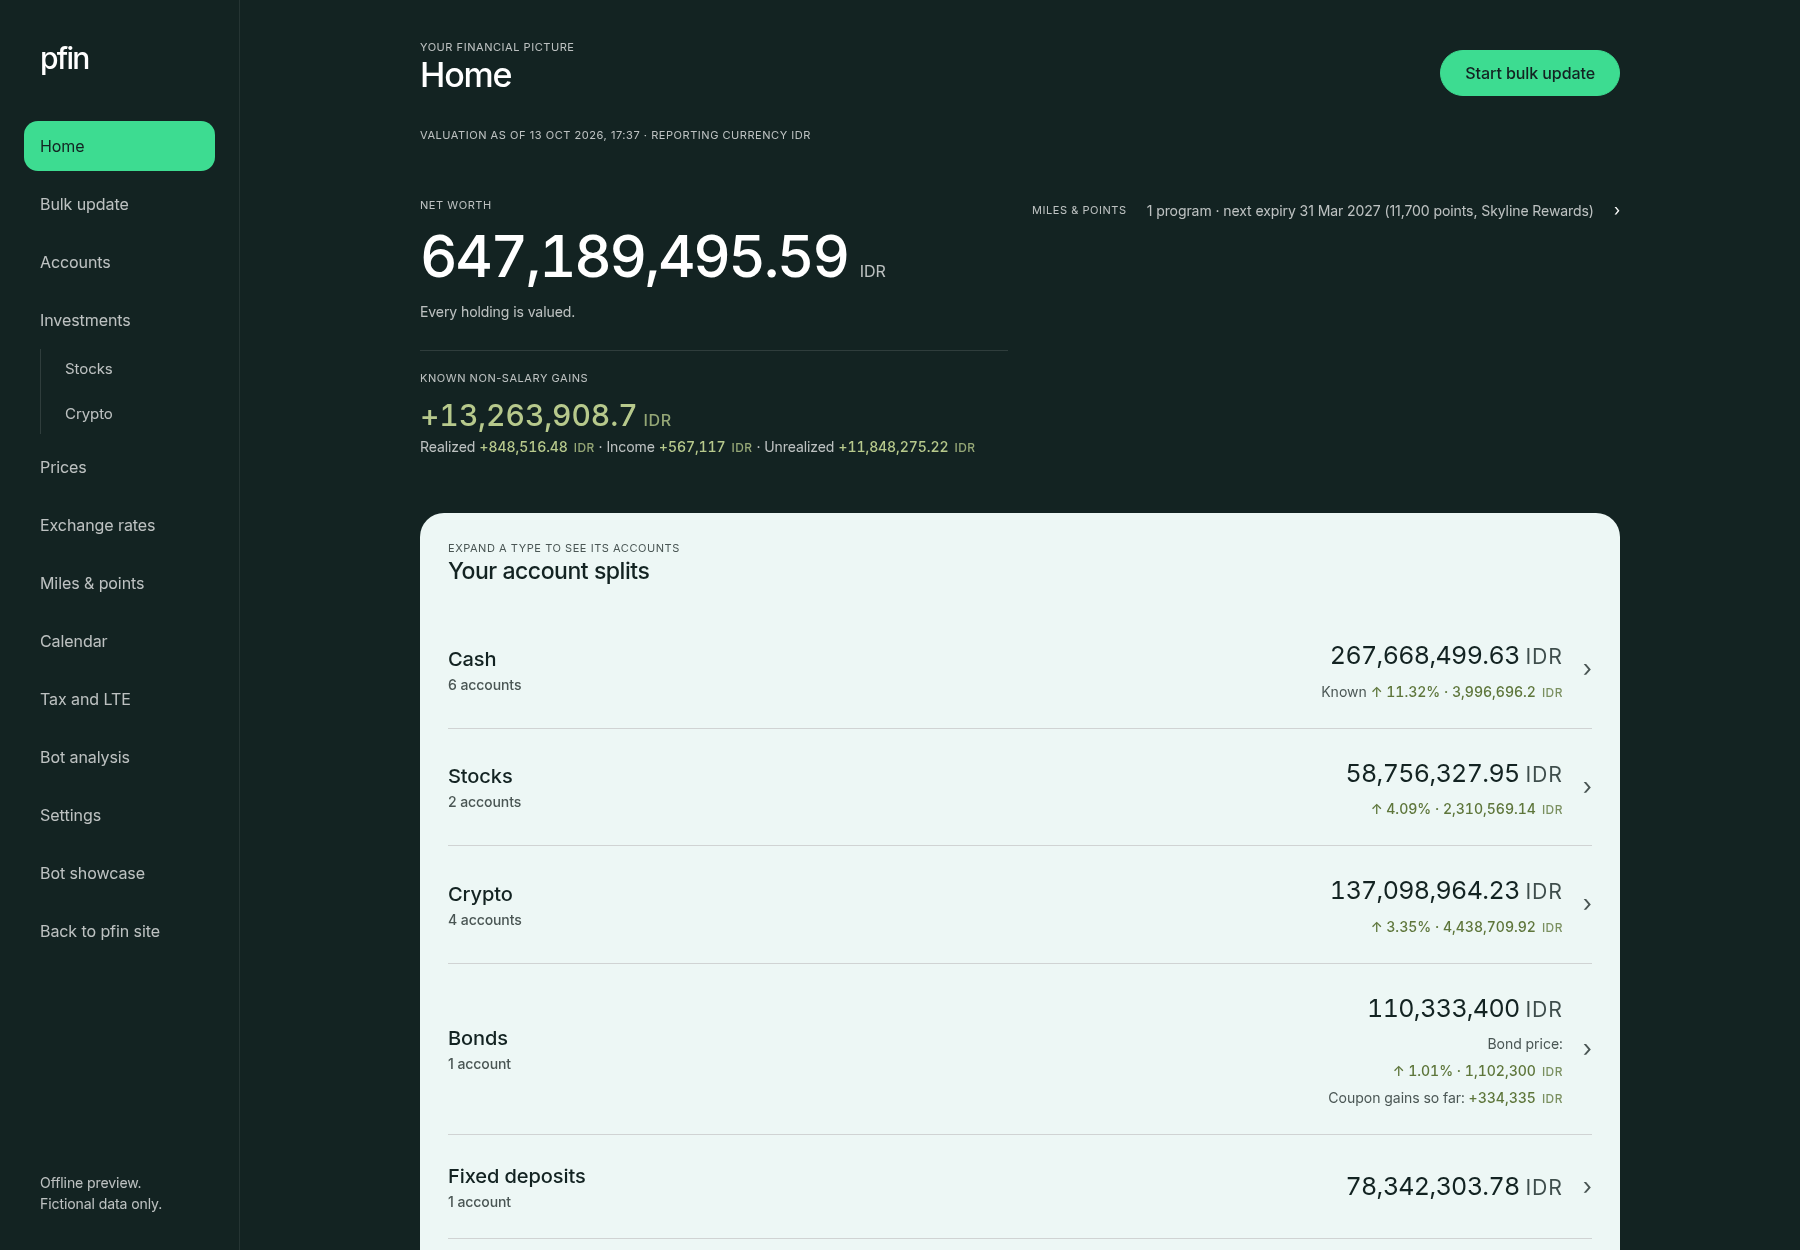Image resolution: width=1800 pixels, height=1250 pixels.
Task: Click net worth 647,189,495.59 value
Action: [x=635, y=257]
